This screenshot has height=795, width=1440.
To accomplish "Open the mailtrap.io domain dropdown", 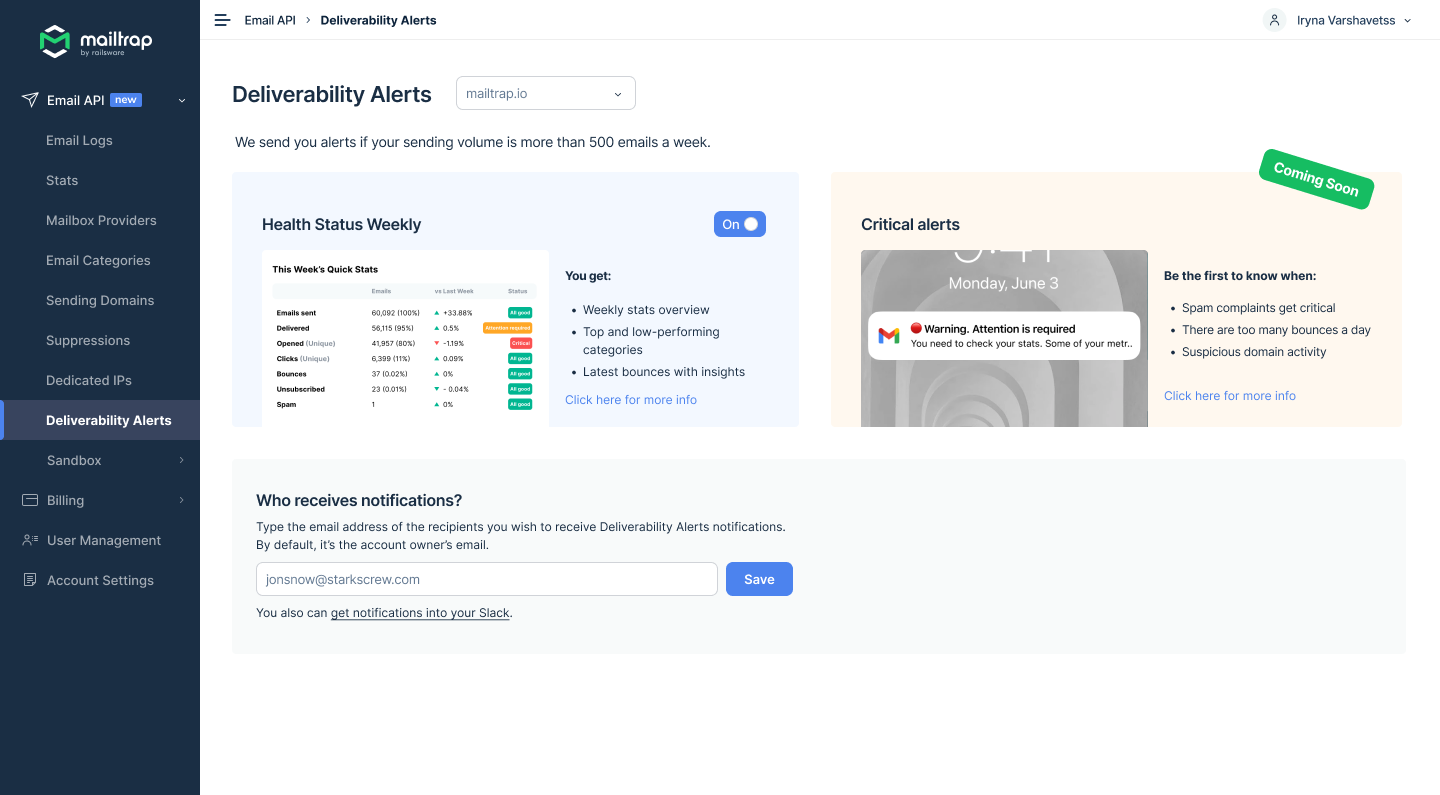I will pos(546,93).
